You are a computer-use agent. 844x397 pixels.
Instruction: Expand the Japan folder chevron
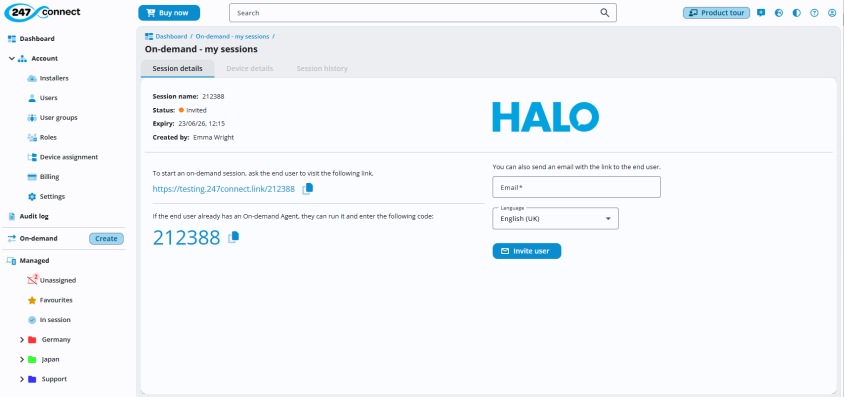coord(22,359)
